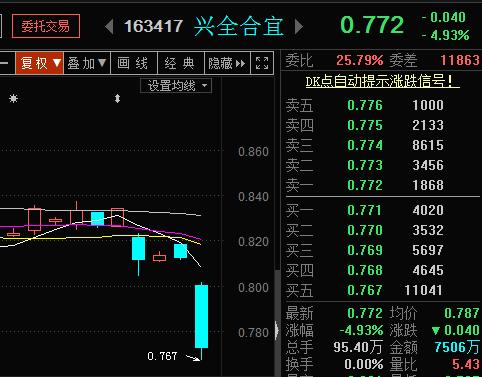Image resolution: width=482 pixels, height=377 pixels.
Task: Click 委比 value 25.79%
Action: pos(360,60)
